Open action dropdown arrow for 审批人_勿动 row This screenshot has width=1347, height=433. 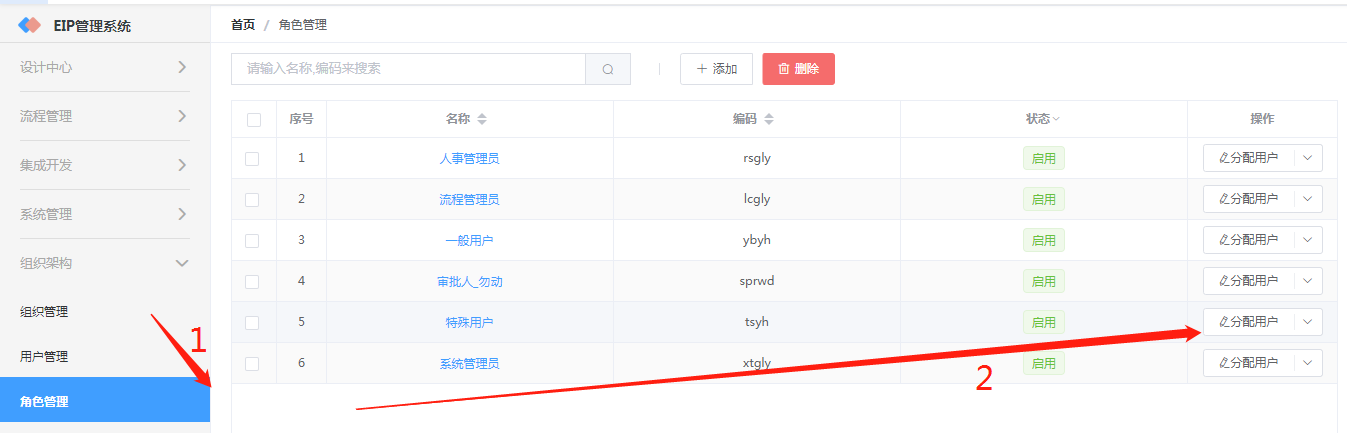coord(1308,281)
